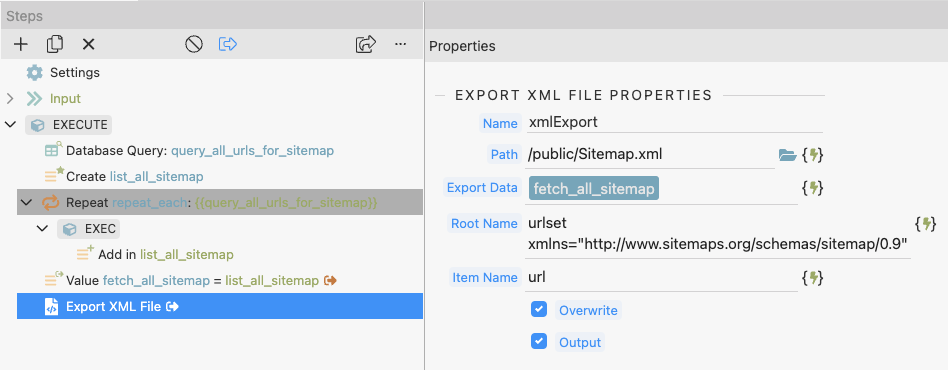Image resolution: width=948 pixels, height=370 pixels.
Task: Click the disable step circle-slash icon
Action: pyautogui.click(x=193, y=44)
